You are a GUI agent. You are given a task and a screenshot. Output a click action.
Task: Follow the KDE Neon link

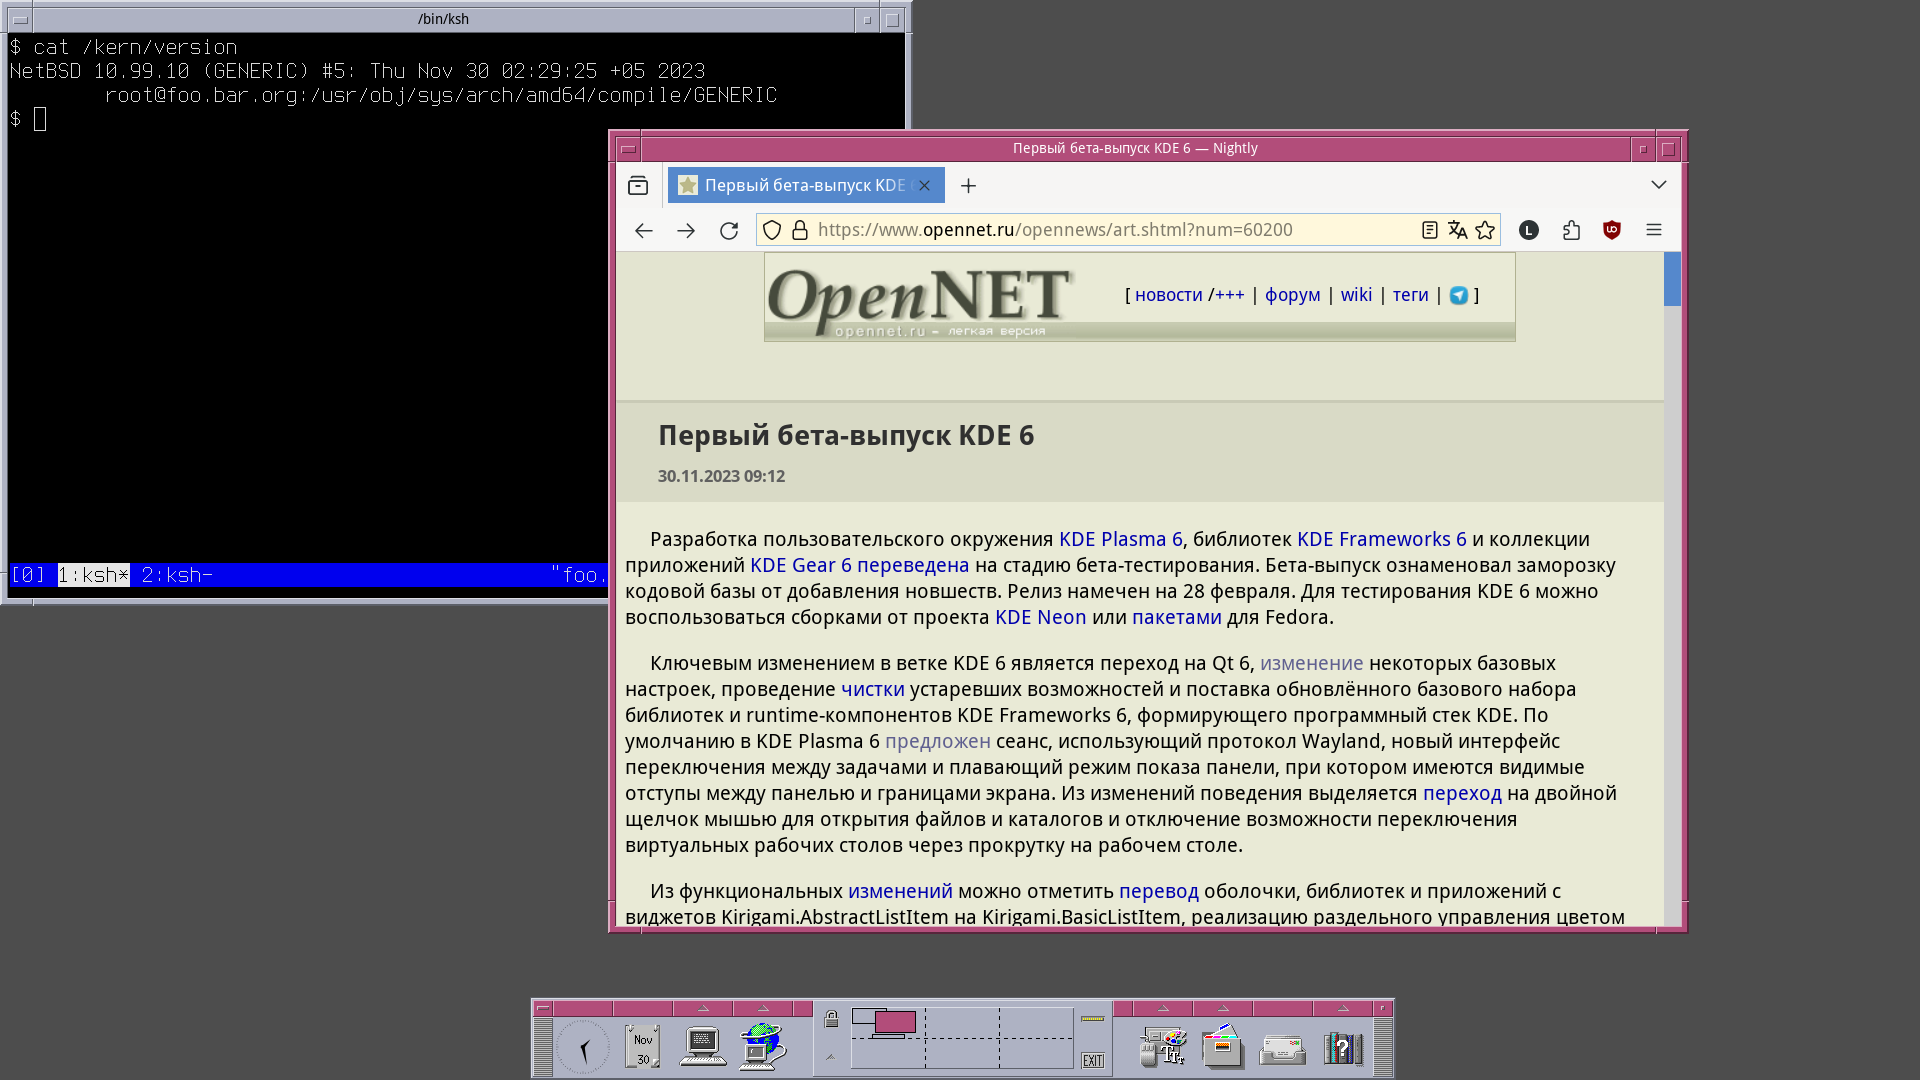pos(1040,618)
